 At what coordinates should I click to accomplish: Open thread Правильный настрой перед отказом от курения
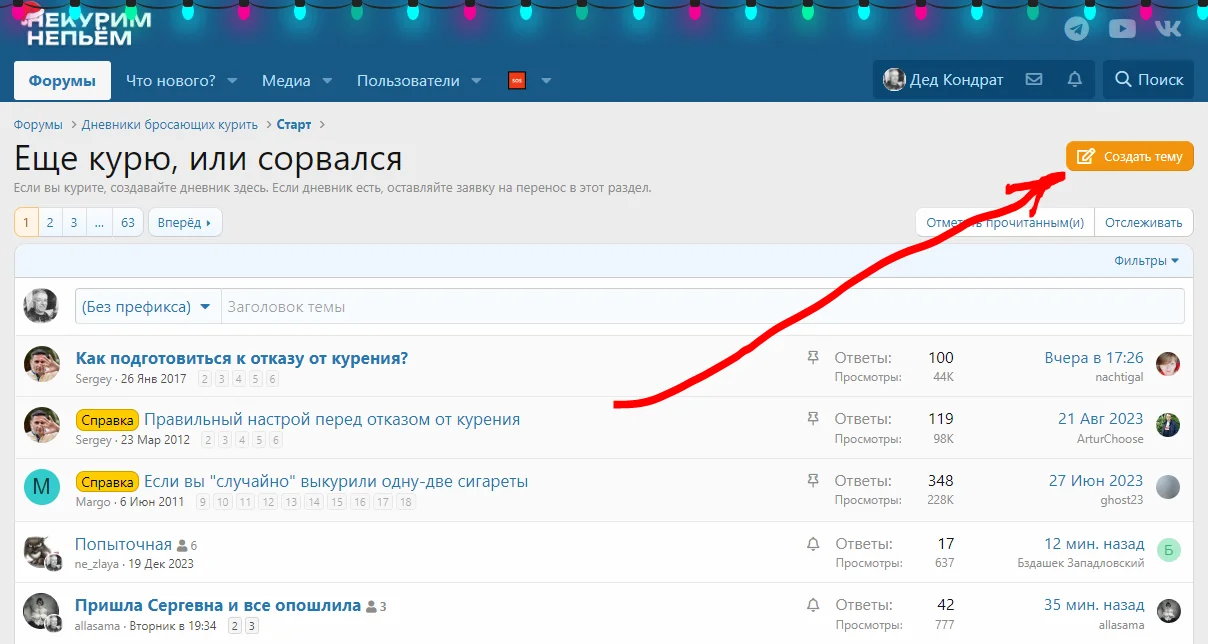tap(332, 419)
